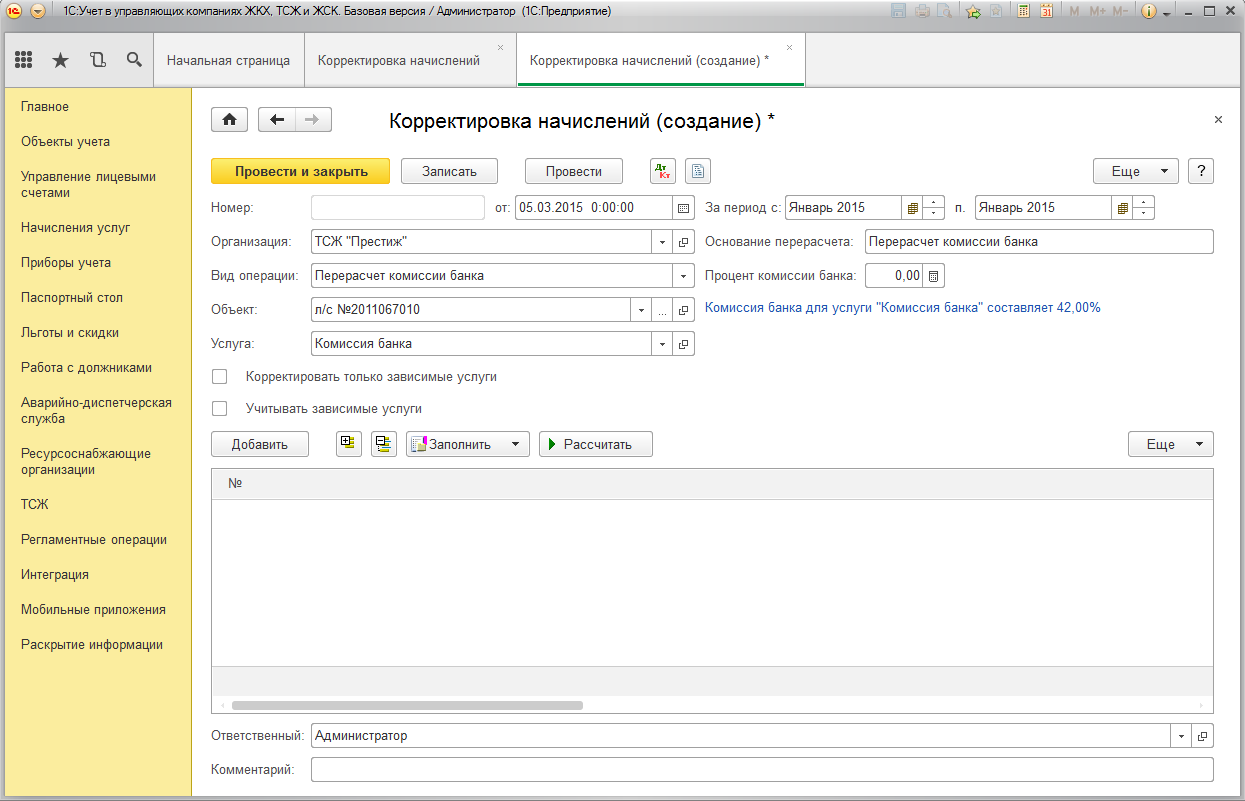
Task: Open the sections grid menu icon
Action: (x=24, y=60)
